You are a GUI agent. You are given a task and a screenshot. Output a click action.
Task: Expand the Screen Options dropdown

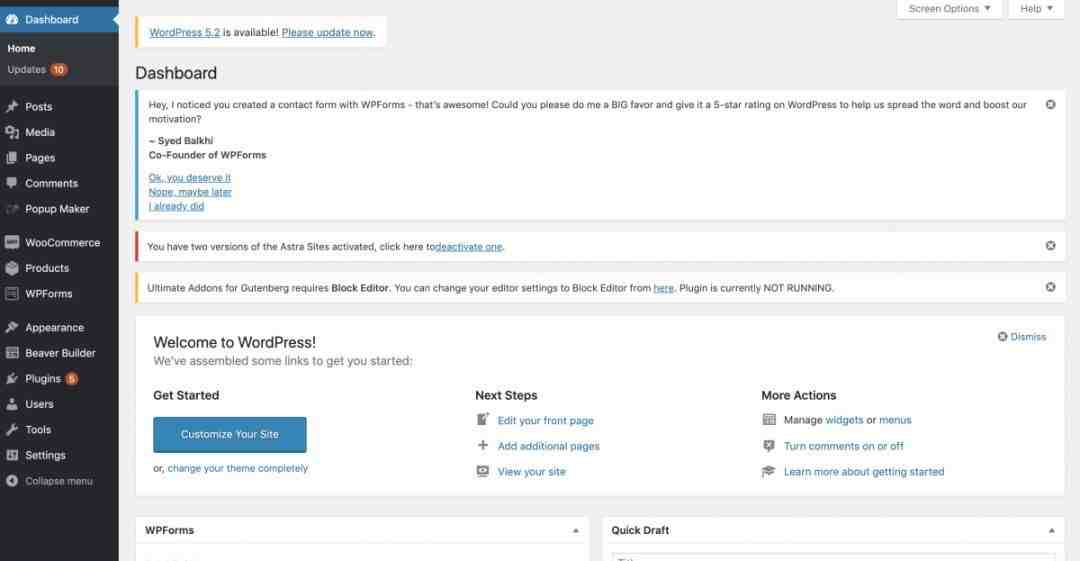click(949, 9)
